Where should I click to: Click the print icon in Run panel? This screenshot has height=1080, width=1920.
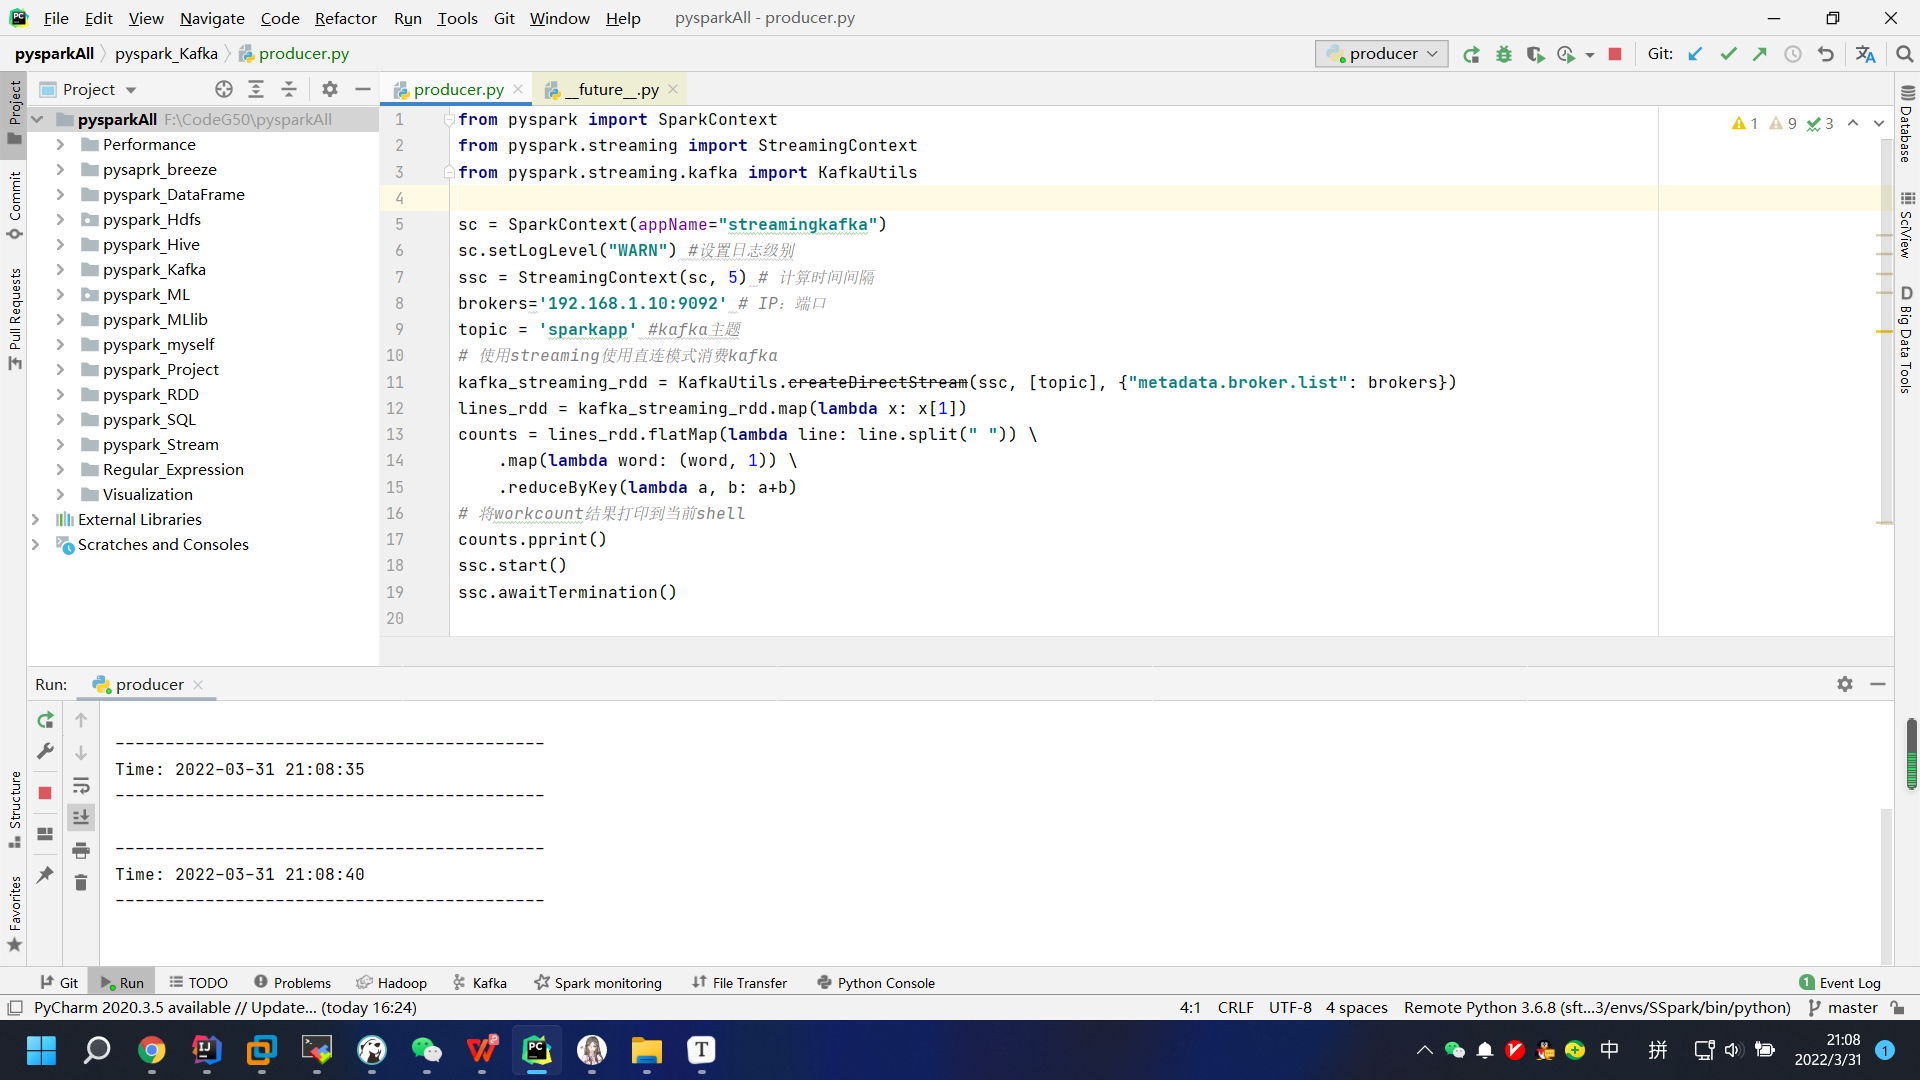click(x=81, y=850)
